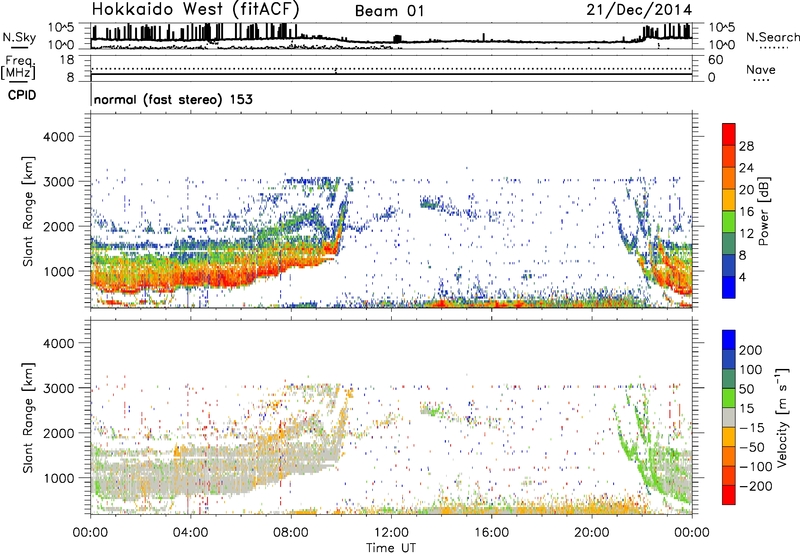
Task: Click the "1000" tick of velocity panel
Action: 58,478
